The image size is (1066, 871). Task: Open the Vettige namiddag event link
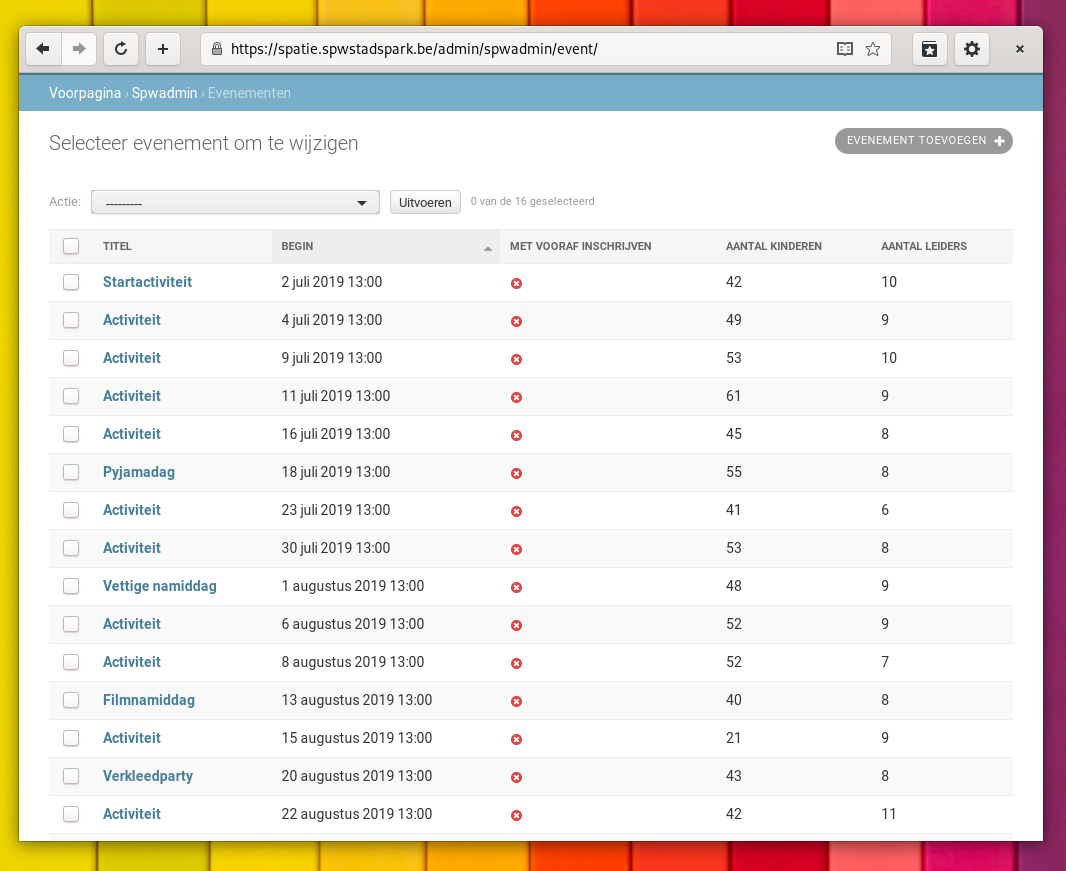click(159, 586)
